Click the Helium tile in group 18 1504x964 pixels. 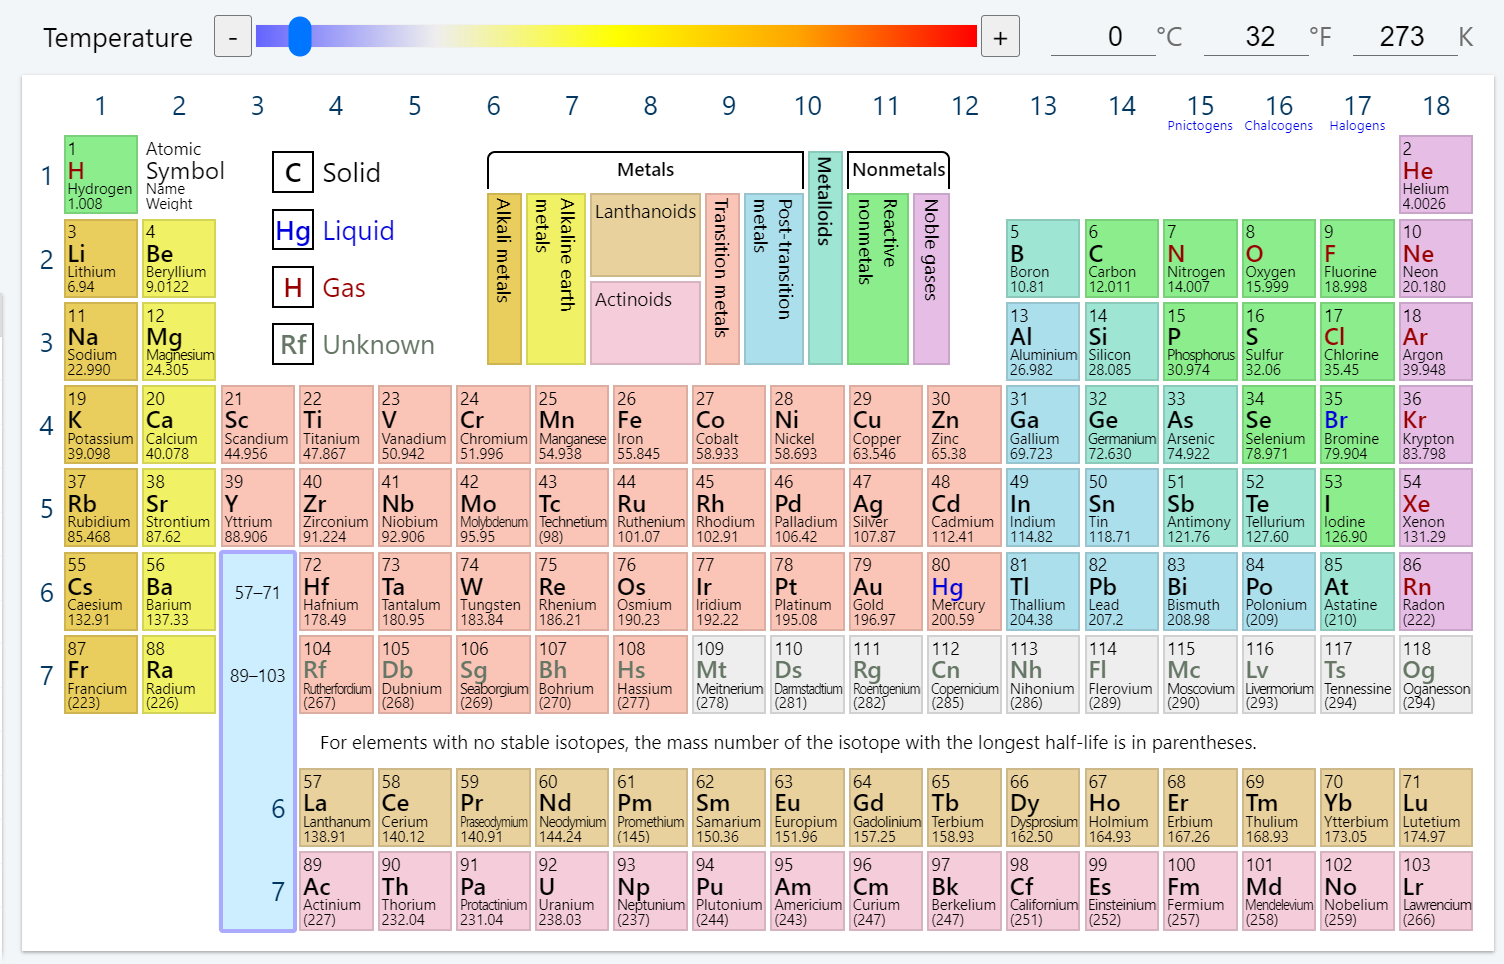point(1435,175)
